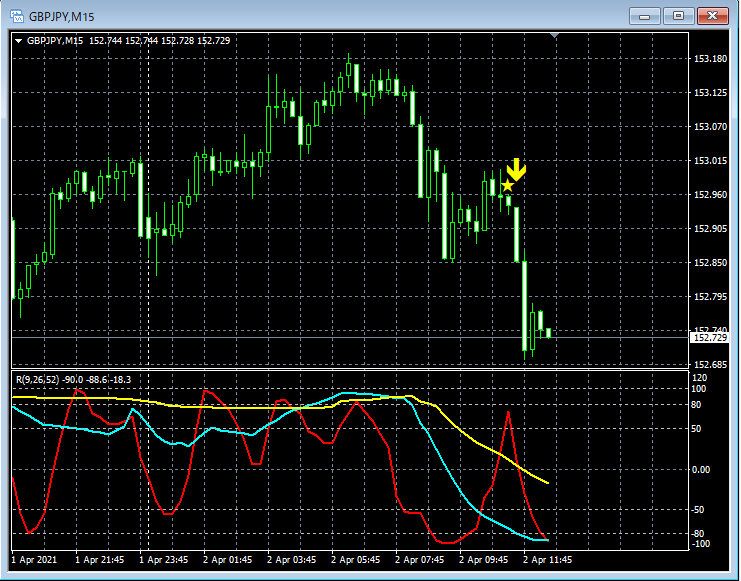Click the 2 Apr 07:45 time label
Screen dimensions: 741x581
click(420, 560)
